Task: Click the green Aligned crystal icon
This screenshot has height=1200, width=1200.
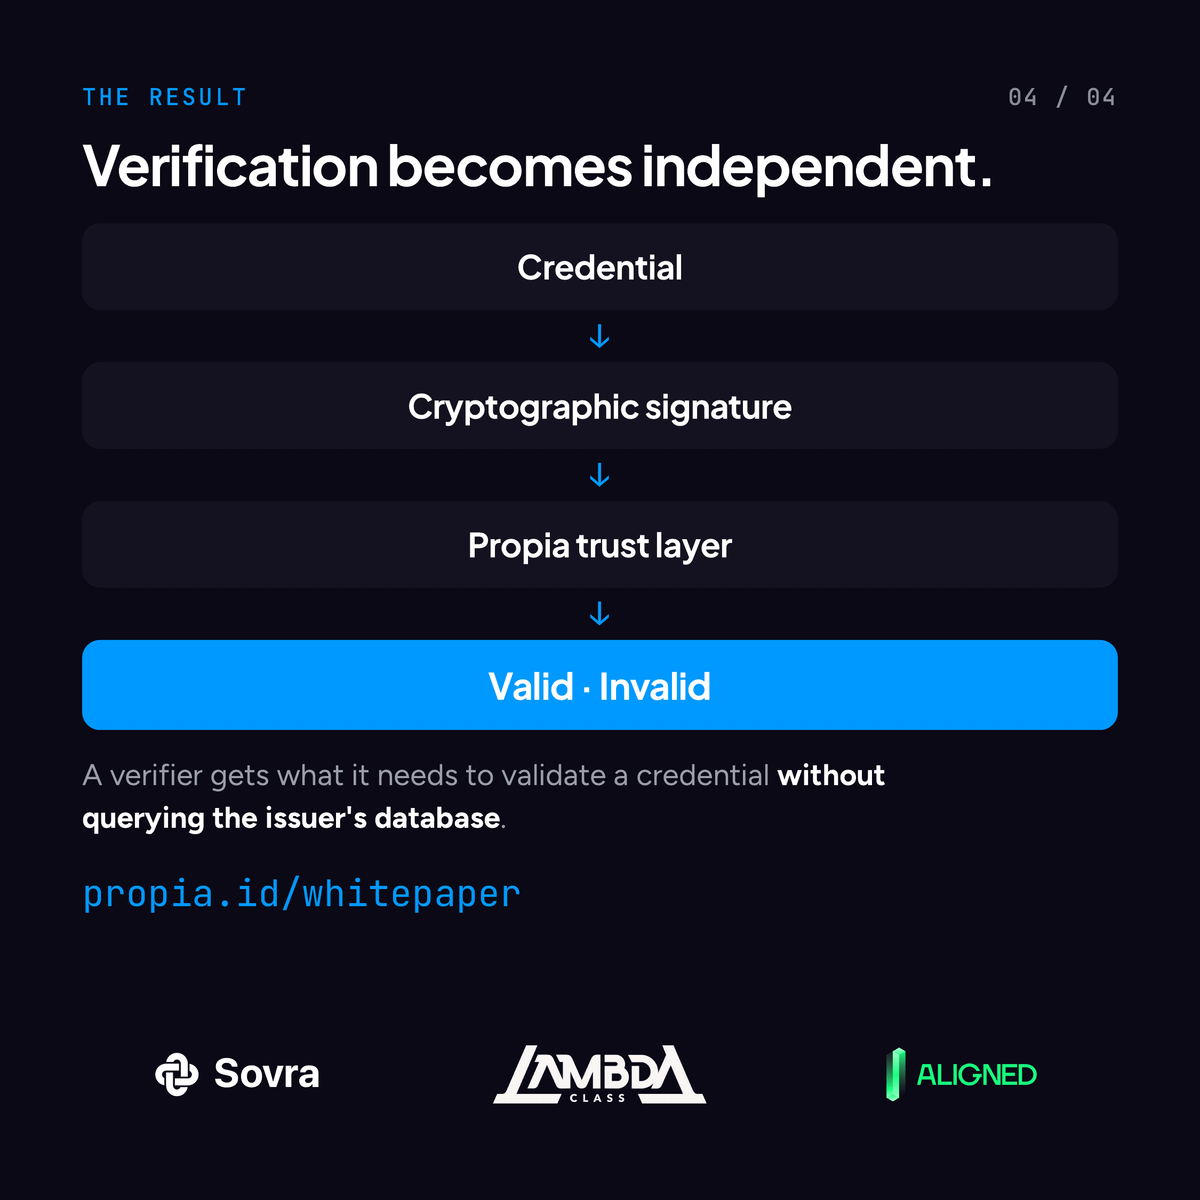Action: point(895,1074)
